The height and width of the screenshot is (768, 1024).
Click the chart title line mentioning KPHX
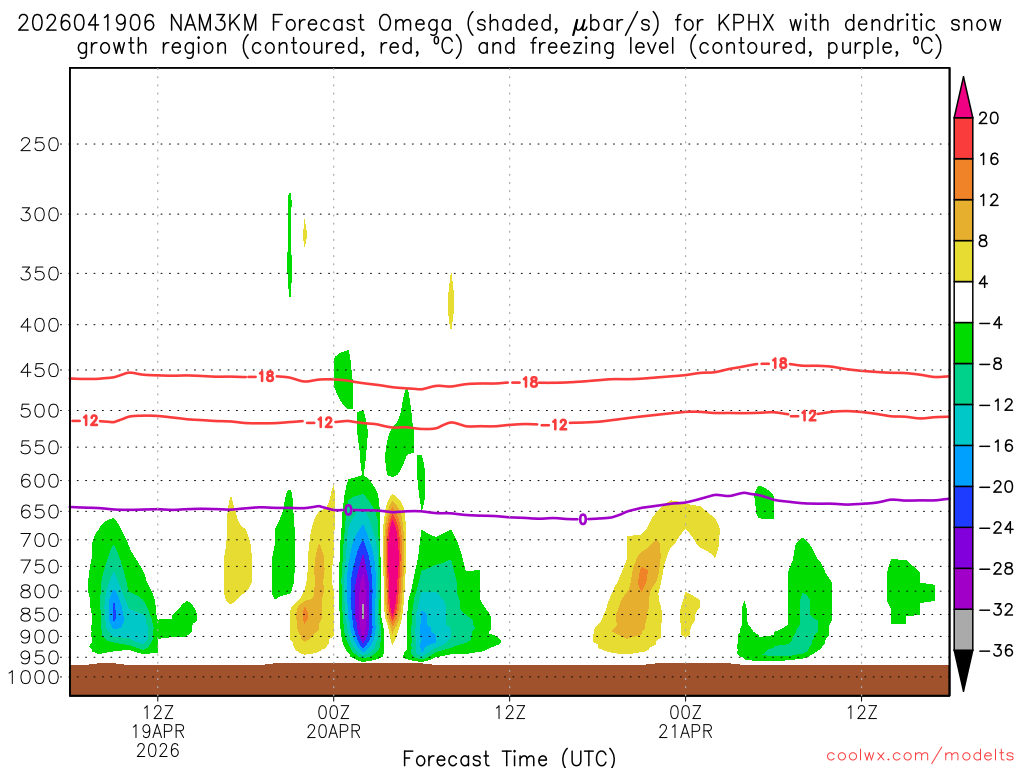(x=509, y=24)
